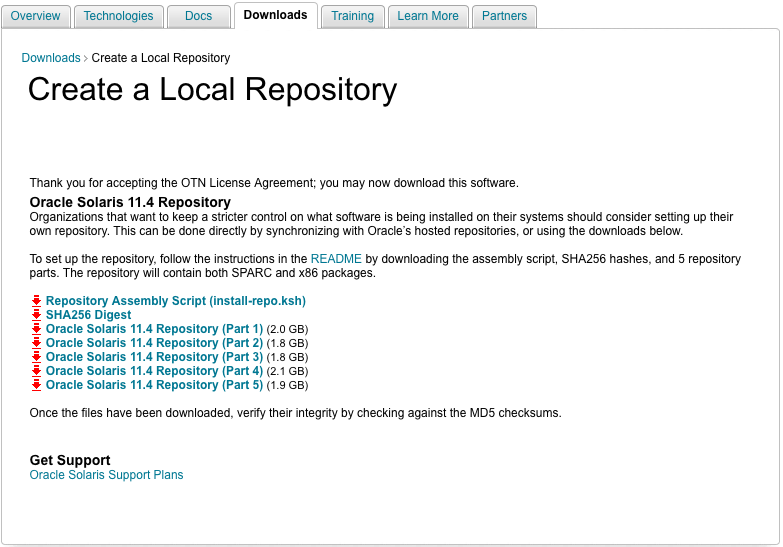
Task: Go to the Training tab
Action: point(353,16)
